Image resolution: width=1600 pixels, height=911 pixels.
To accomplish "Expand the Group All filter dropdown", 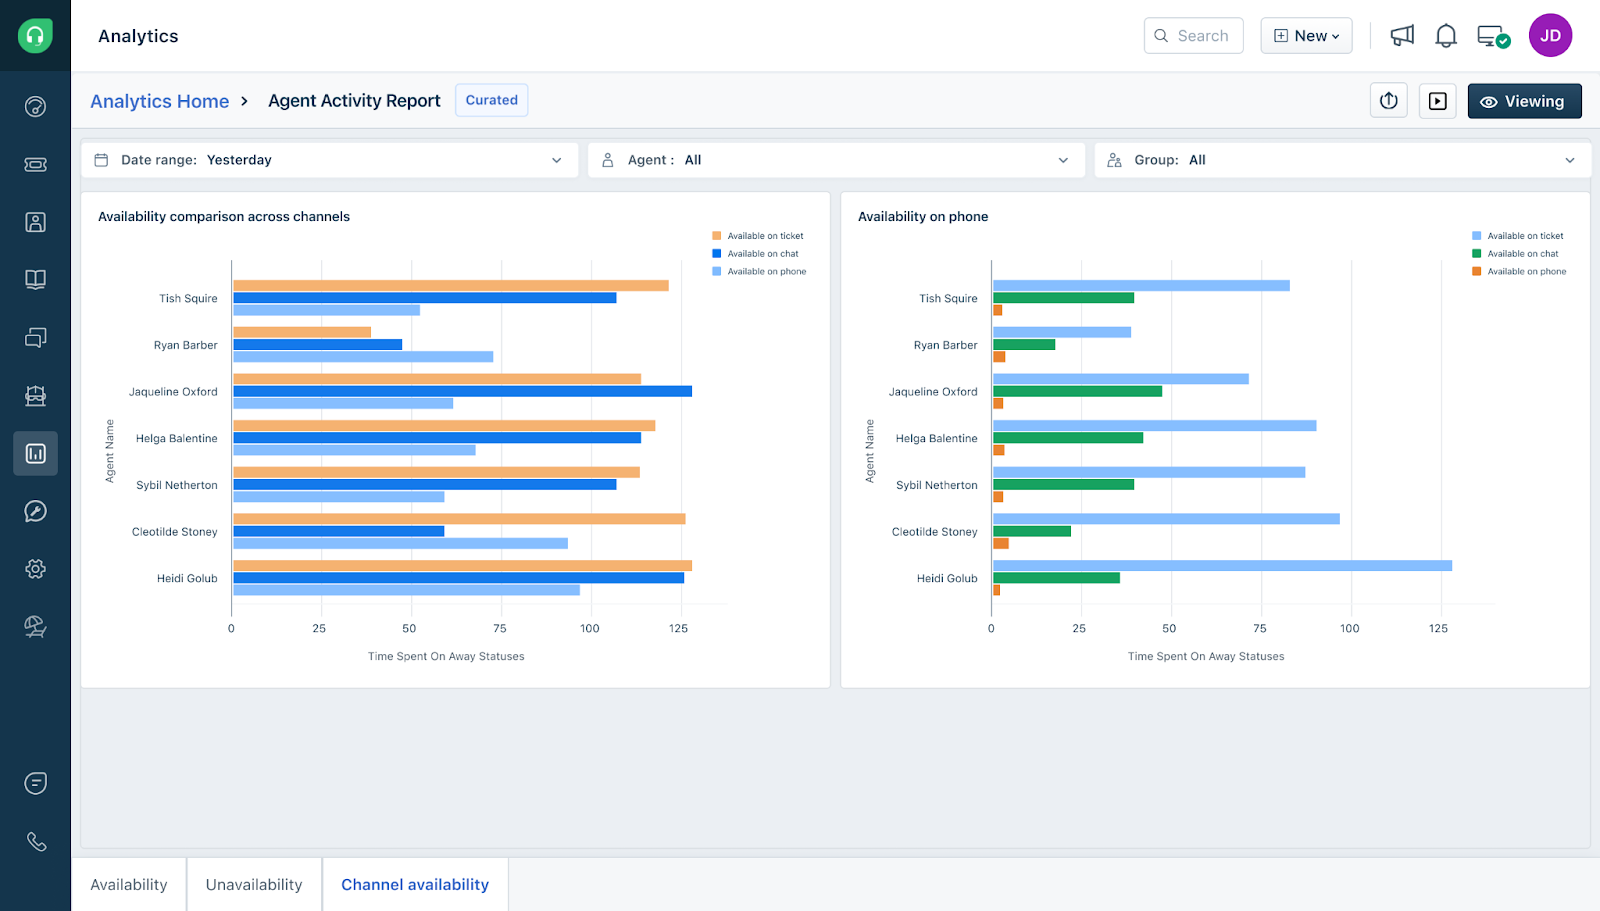I will 1342,160.
